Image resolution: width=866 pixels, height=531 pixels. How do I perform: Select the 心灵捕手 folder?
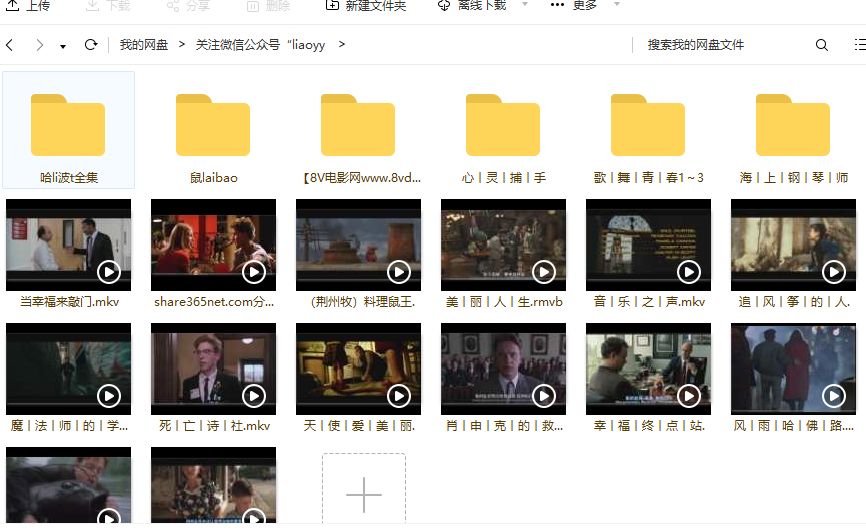click(x=503, y=125)
